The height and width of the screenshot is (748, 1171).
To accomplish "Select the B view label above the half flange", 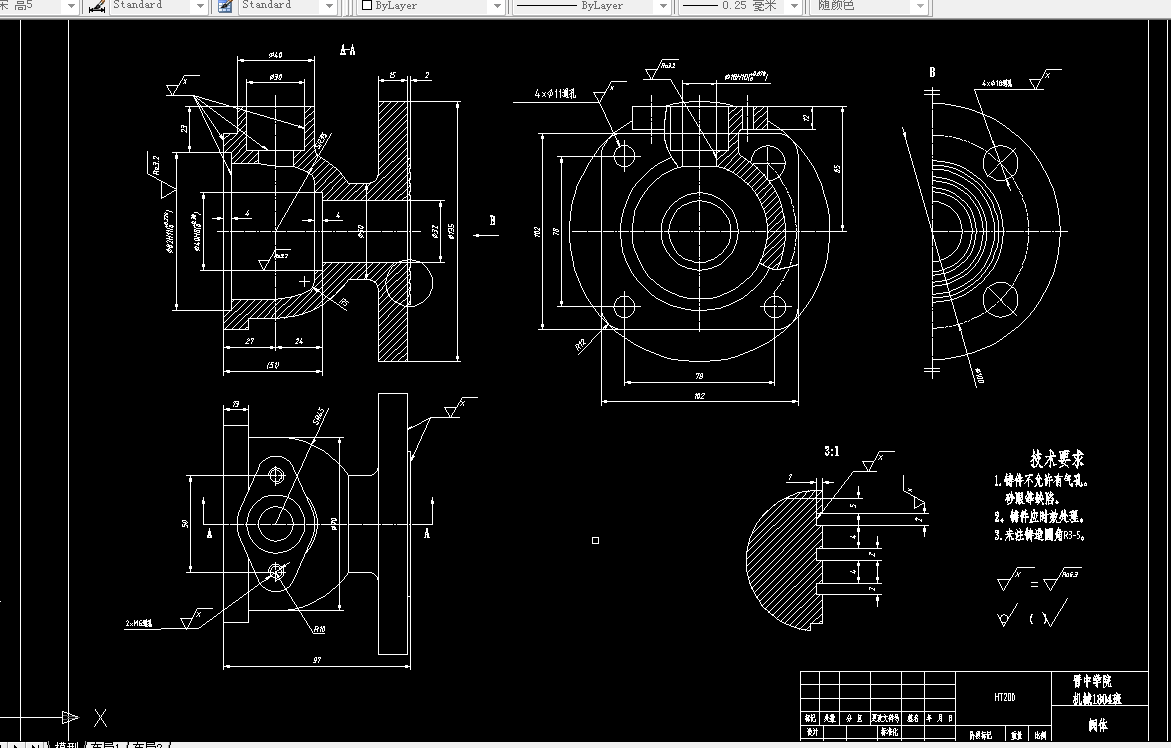I will click(932, 72).
